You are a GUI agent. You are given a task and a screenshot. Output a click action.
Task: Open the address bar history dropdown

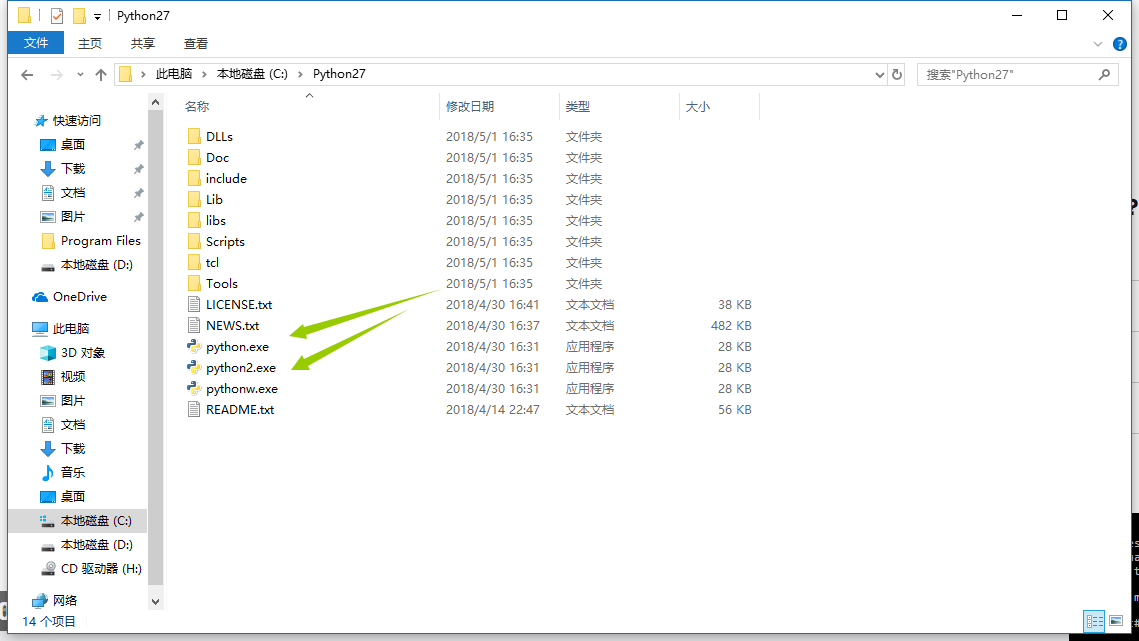pos(880,75)
